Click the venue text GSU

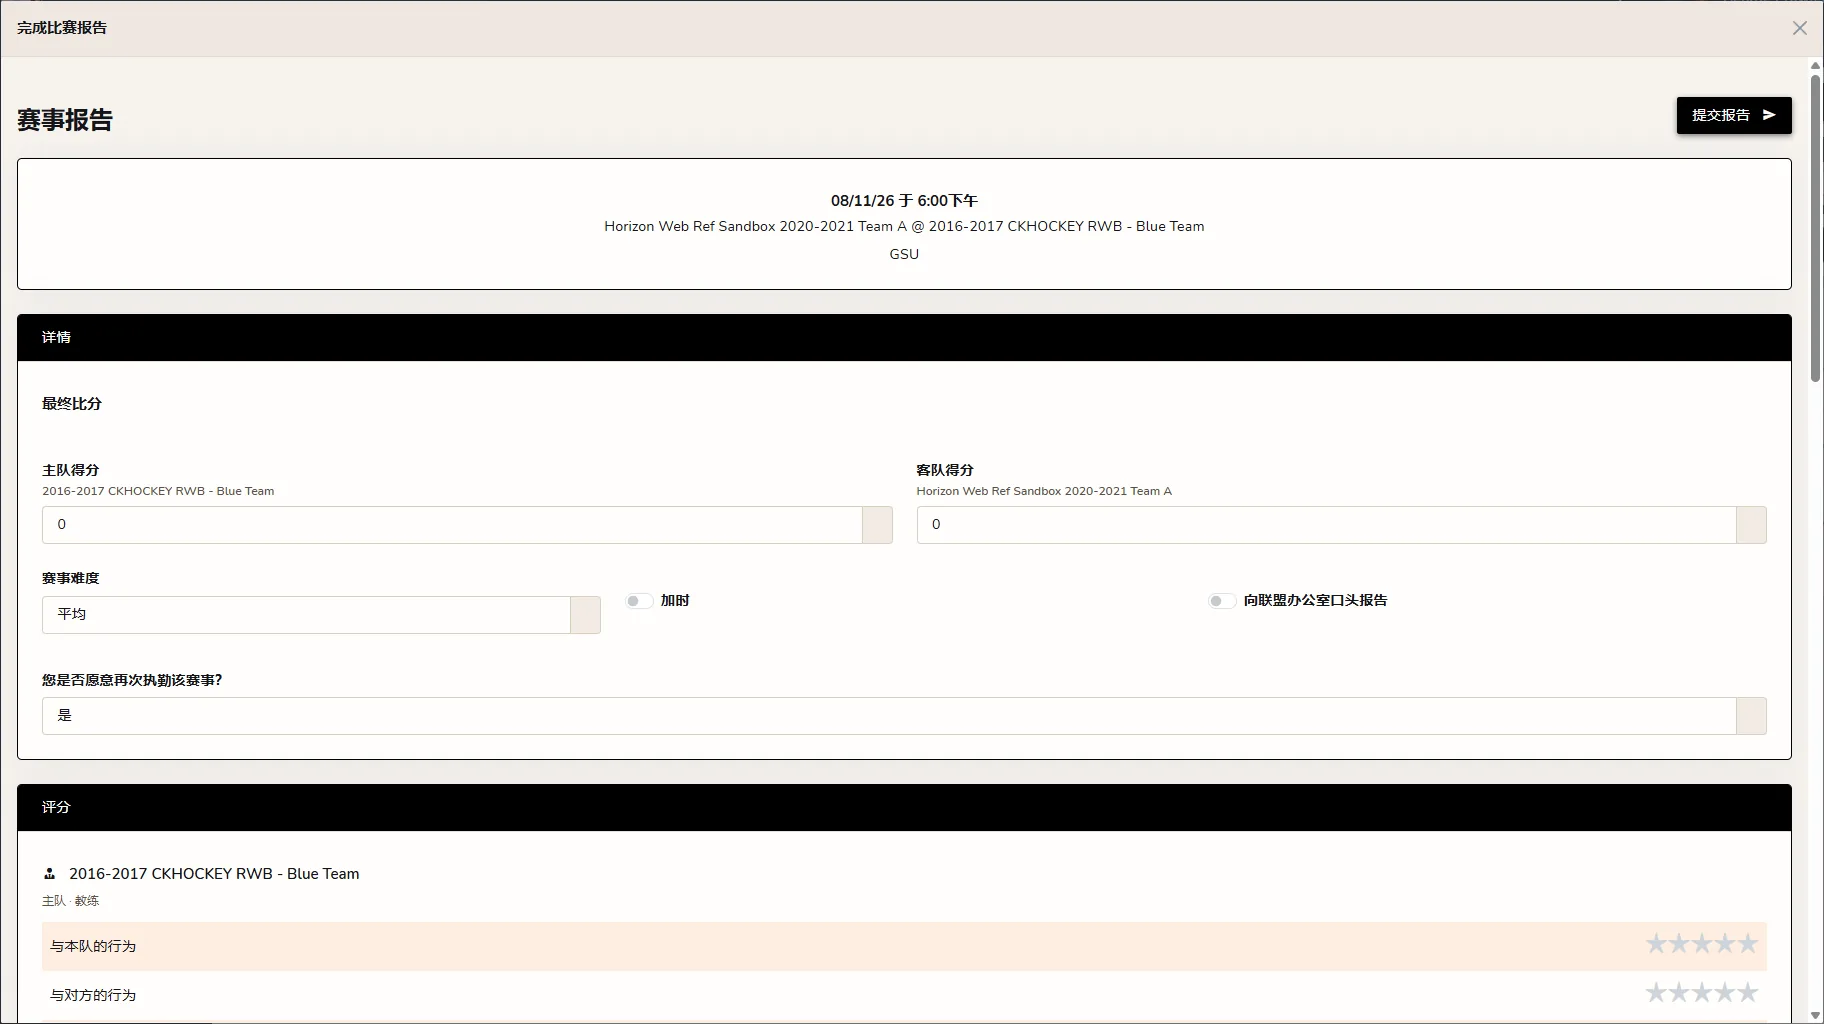pyautogui.click(x=904, y=255)
